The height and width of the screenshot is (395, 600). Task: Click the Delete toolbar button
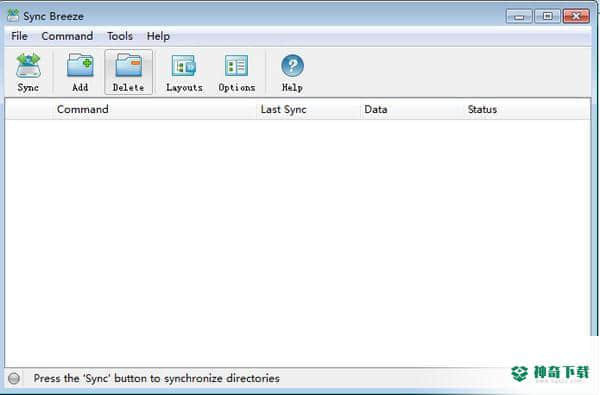tap(129, 72)
